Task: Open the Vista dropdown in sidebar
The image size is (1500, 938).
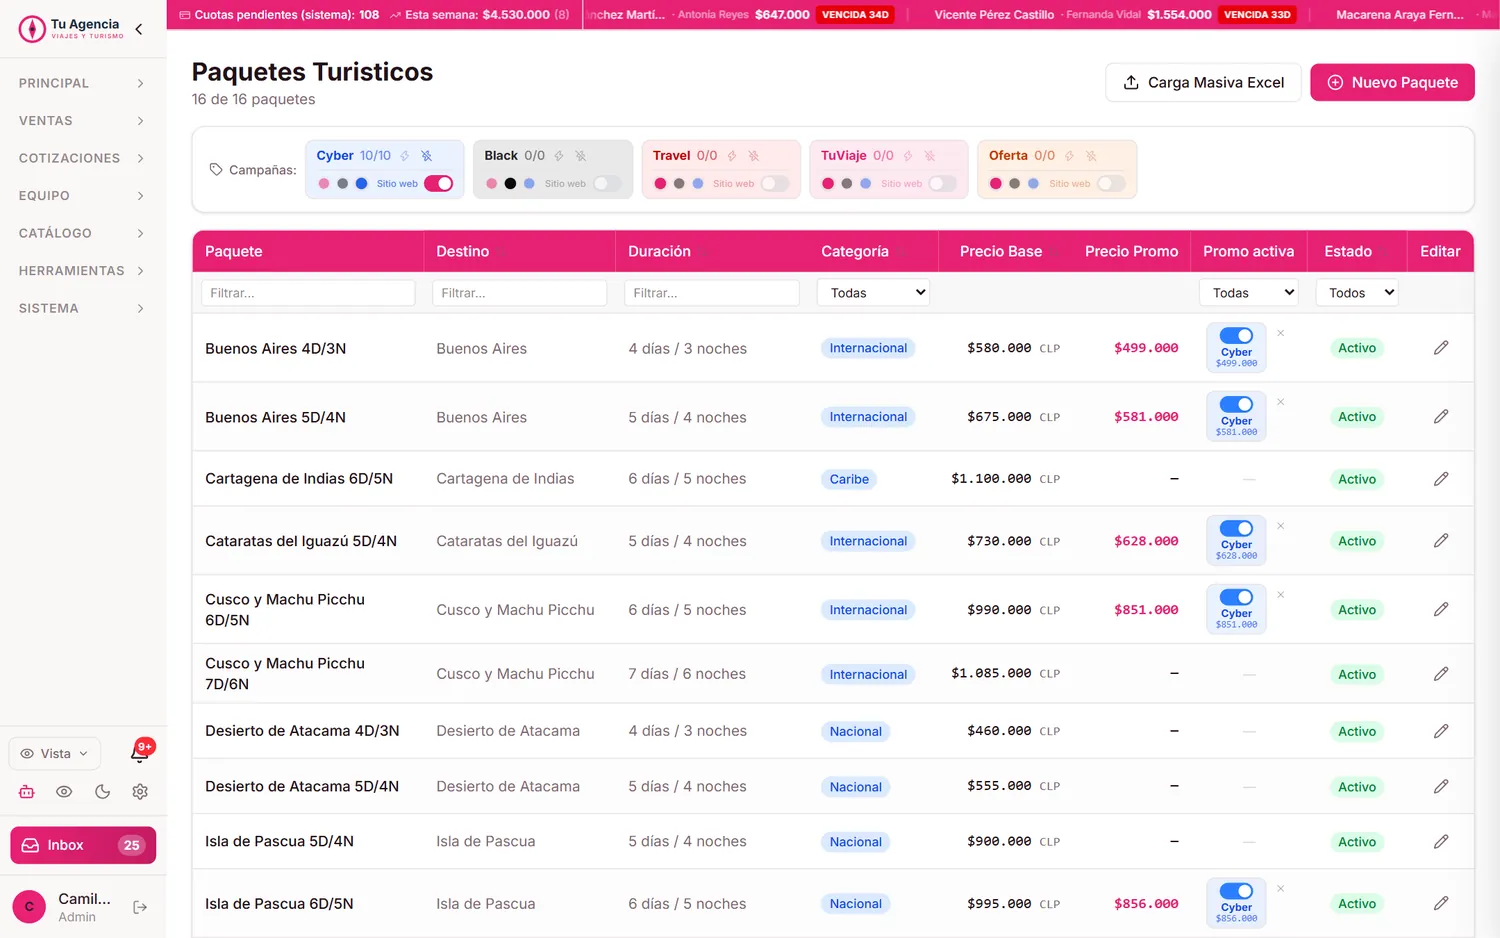Action: pyautogui.click(x=55, y=754)
